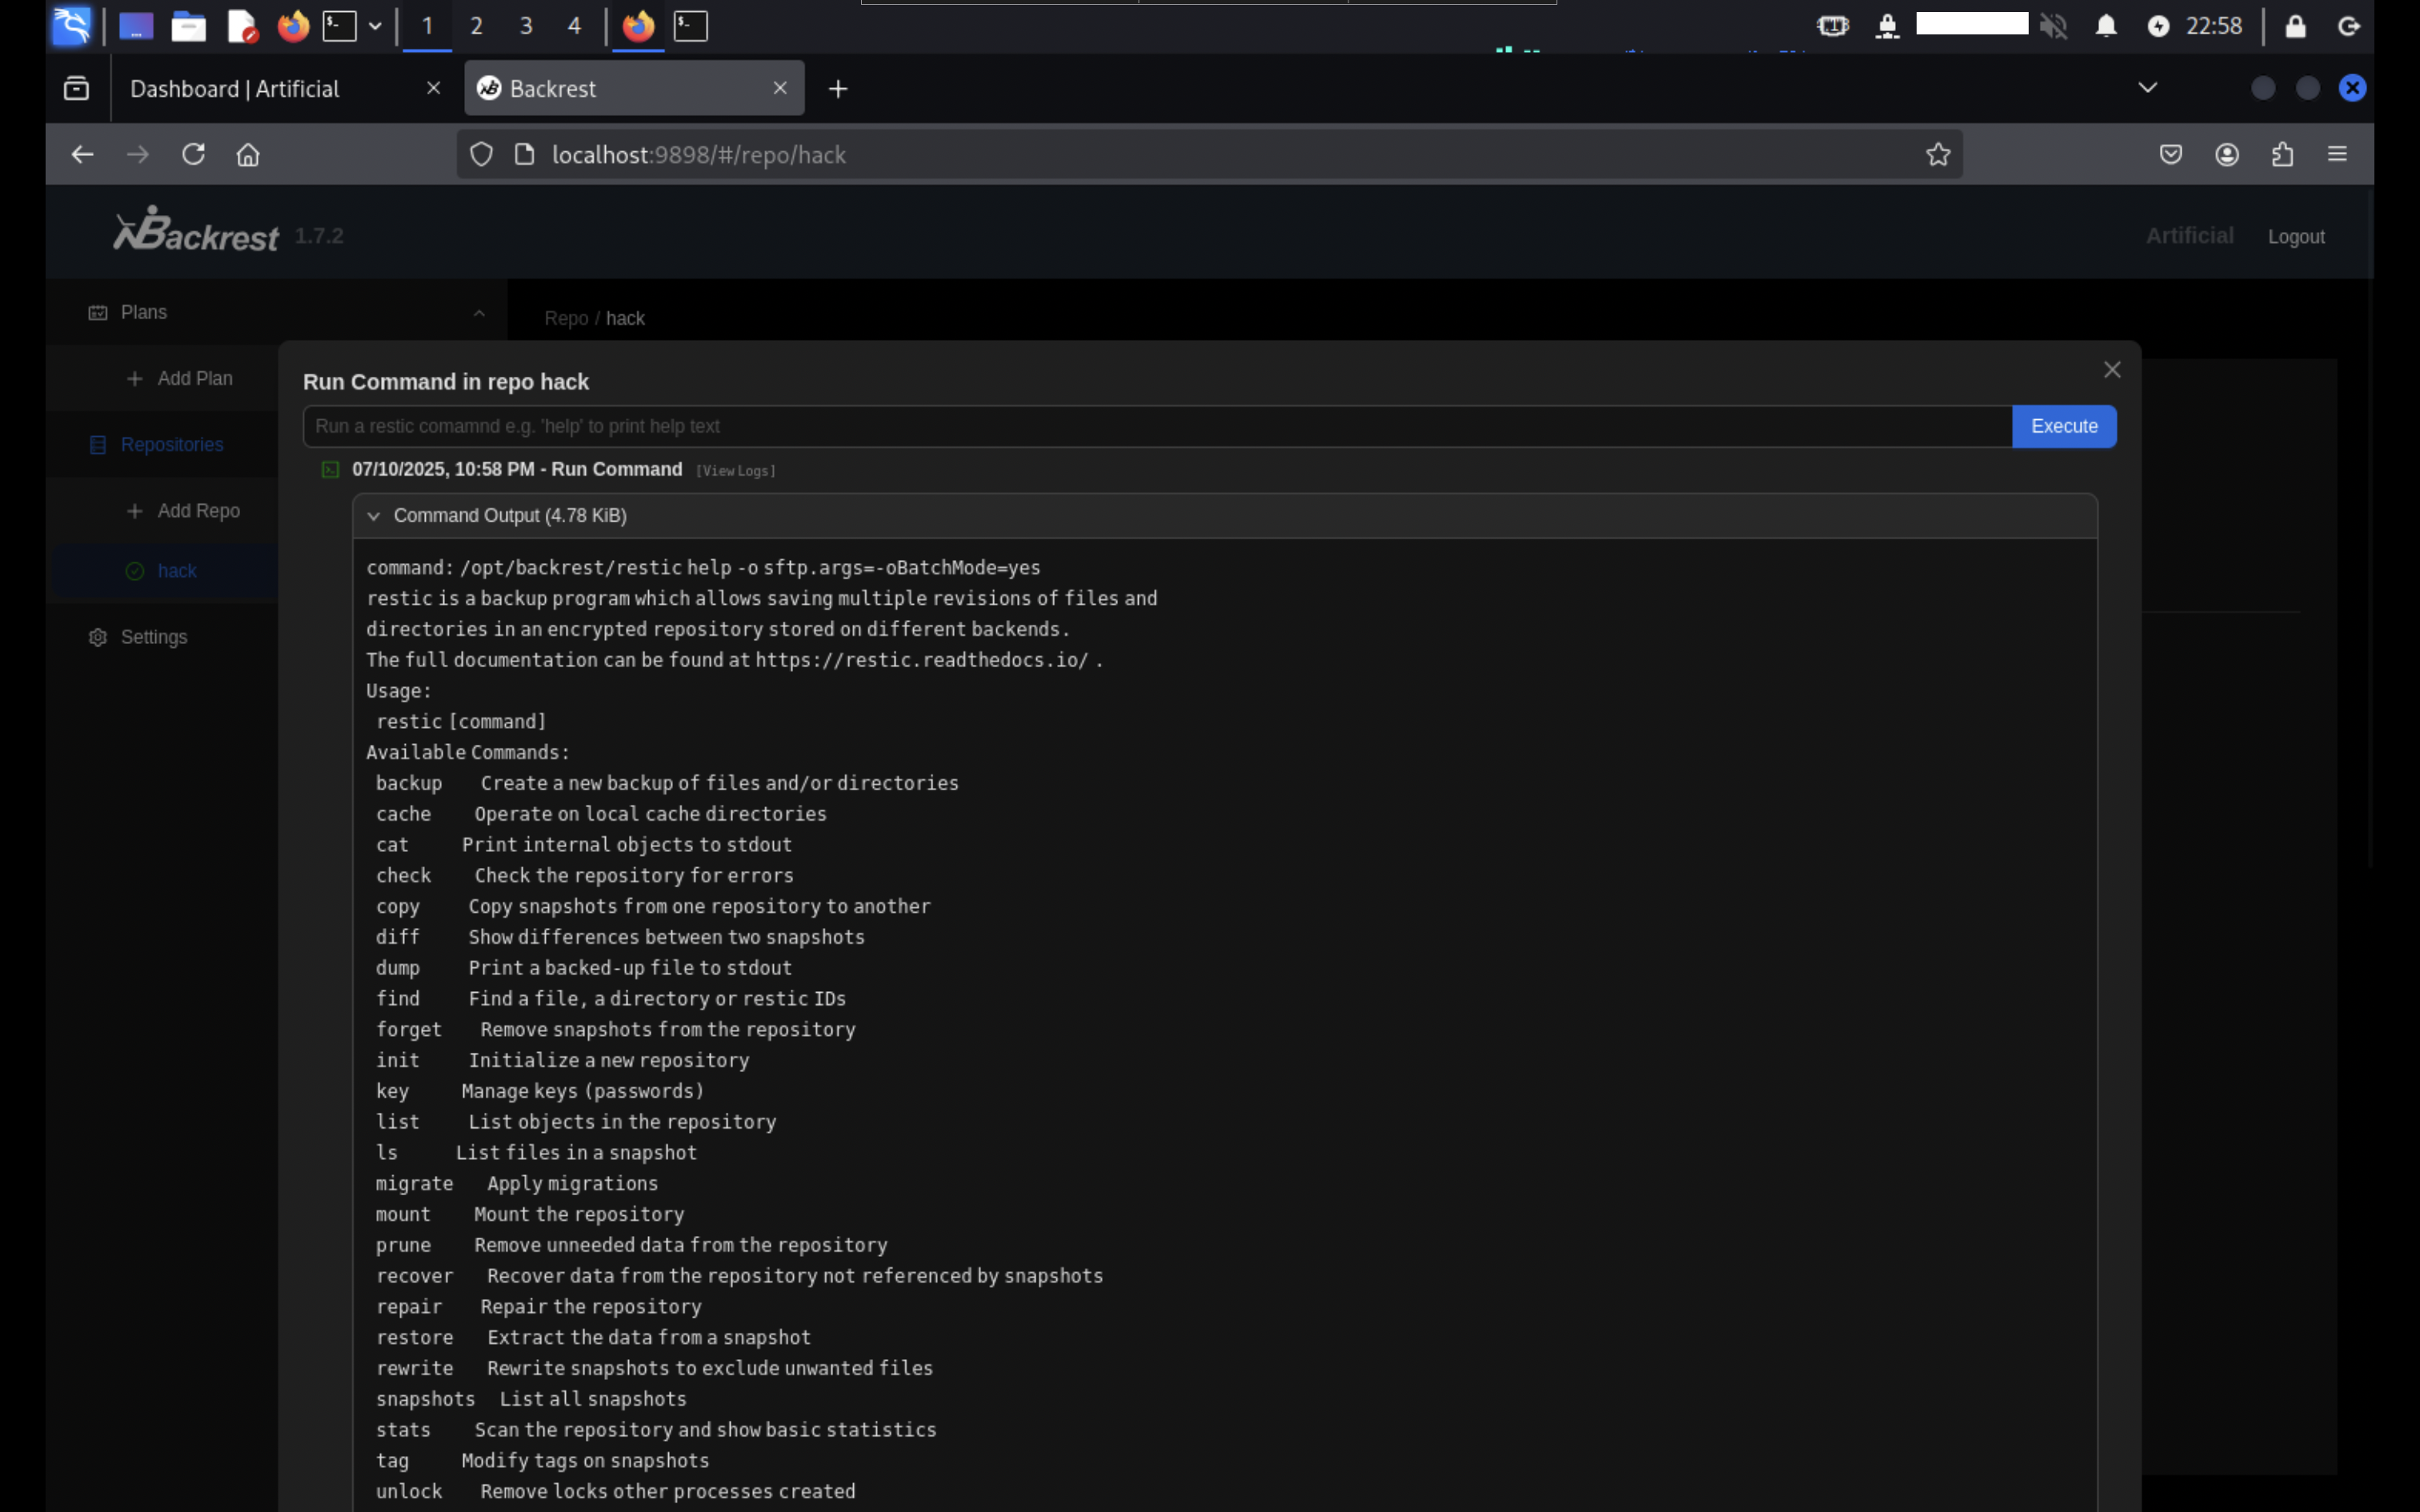This screenshot has width=2420, height=1512.
Task: Open the View Logs link
Action: coord(736,471)
